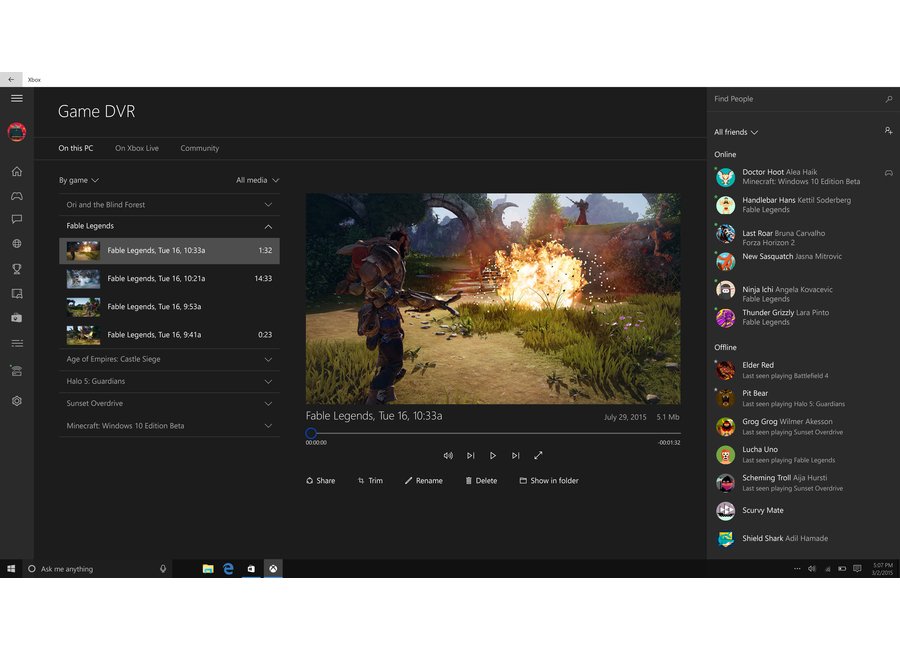Viewport: 900px width, 650px height.
Task: Click the Trim button
Action: (370, 481)
